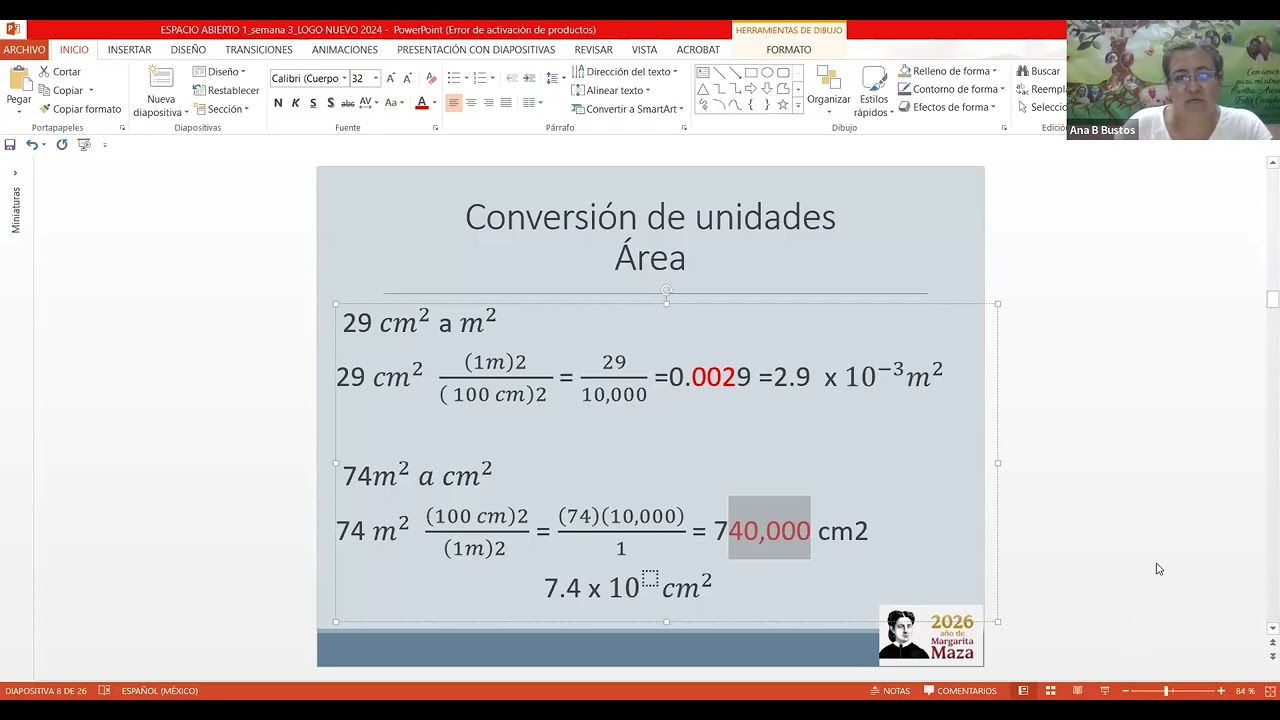Click zoom in plus button

[x=1221, y=691]
